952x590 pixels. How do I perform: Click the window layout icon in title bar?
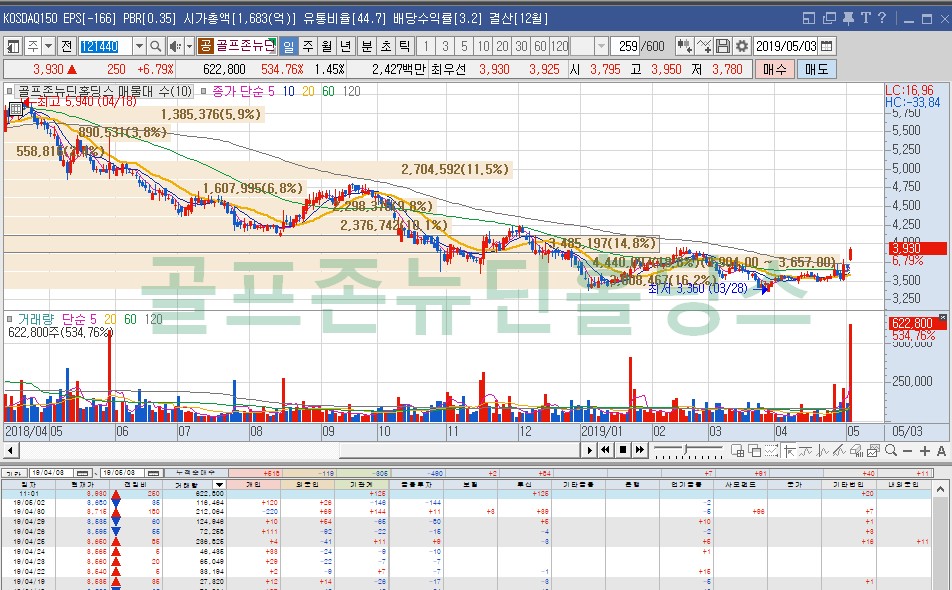[809, 18]
